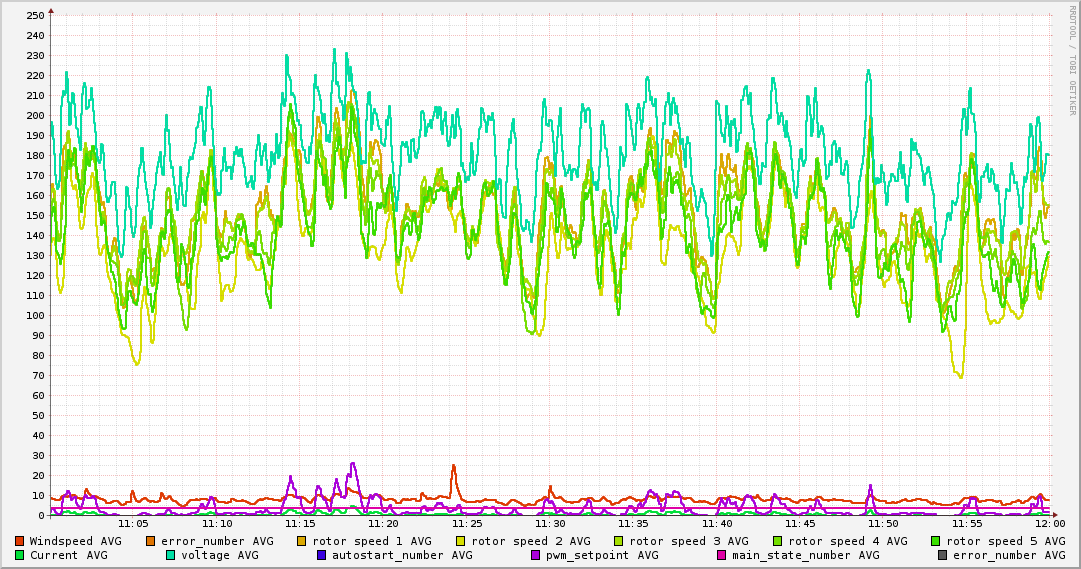Click the 'Current AVG' legend label
The height and width of the screenshot is (569, 1081).
tap(68, 555)
